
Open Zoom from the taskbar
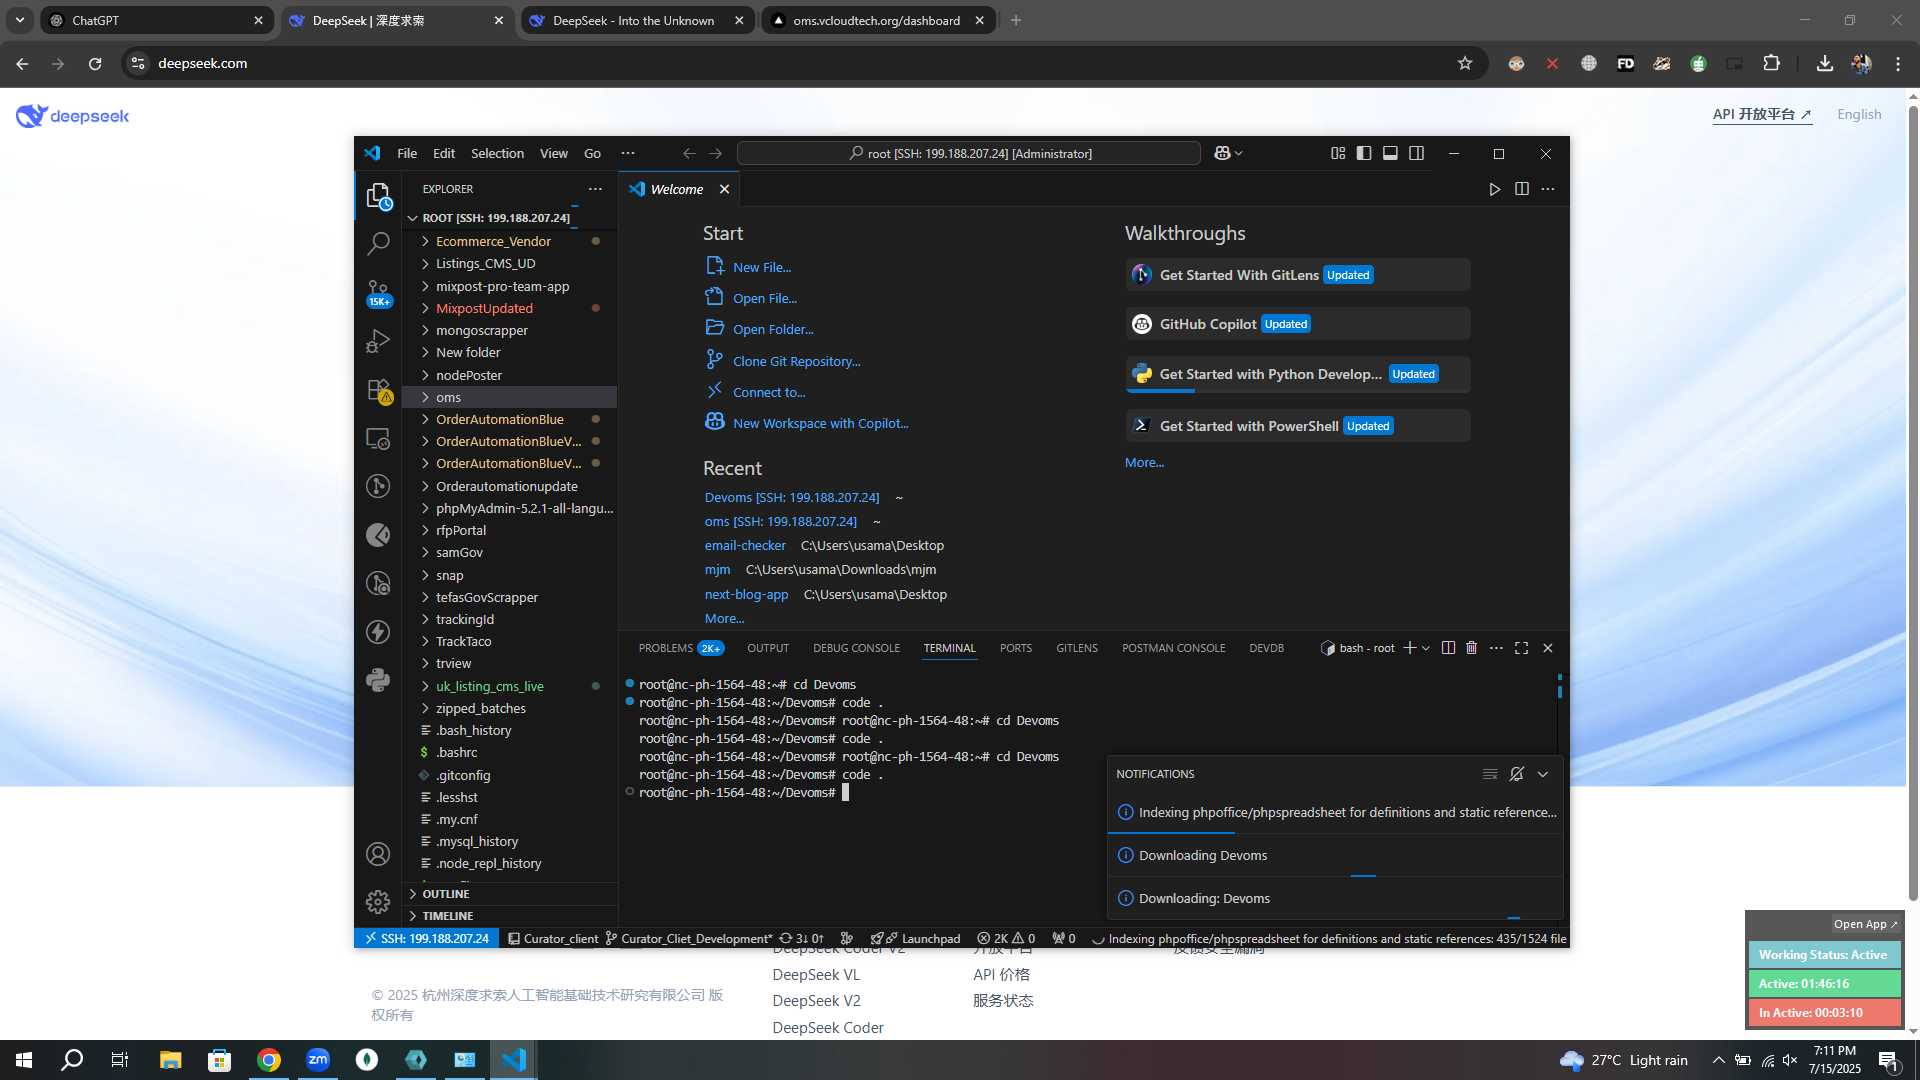tap(318, 1060)
